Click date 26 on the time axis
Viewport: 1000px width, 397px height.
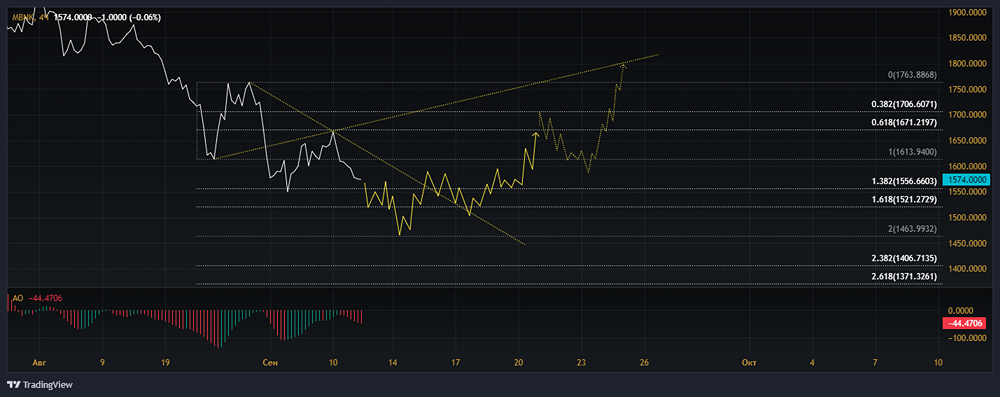tap(645, 363)
